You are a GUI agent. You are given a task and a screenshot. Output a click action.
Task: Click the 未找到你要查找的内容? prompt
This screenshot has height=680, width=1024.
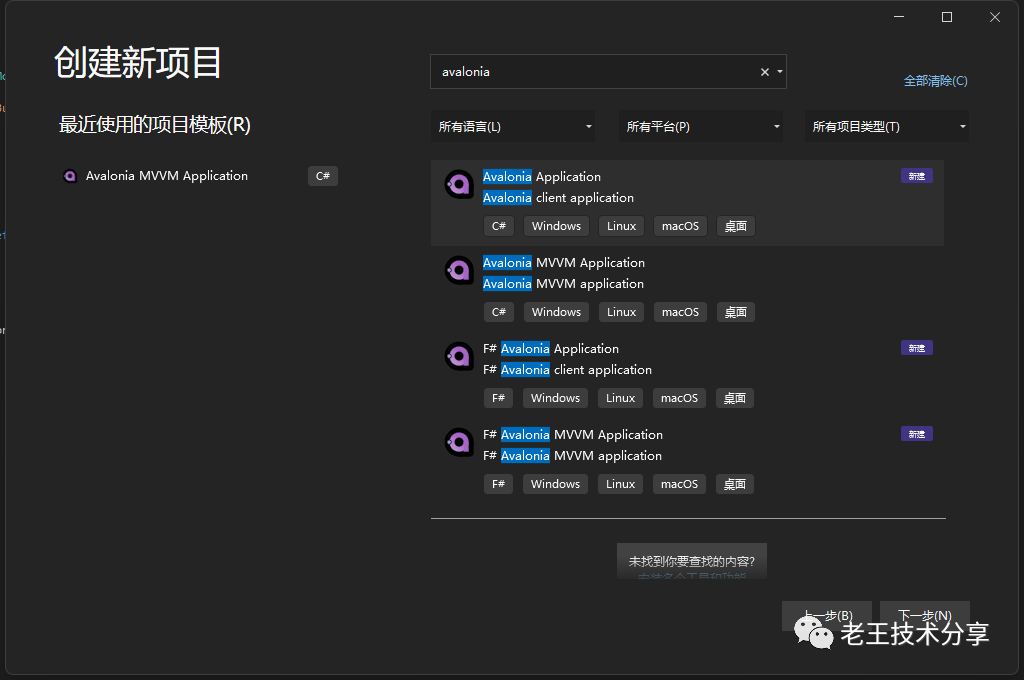click(692, 561)
